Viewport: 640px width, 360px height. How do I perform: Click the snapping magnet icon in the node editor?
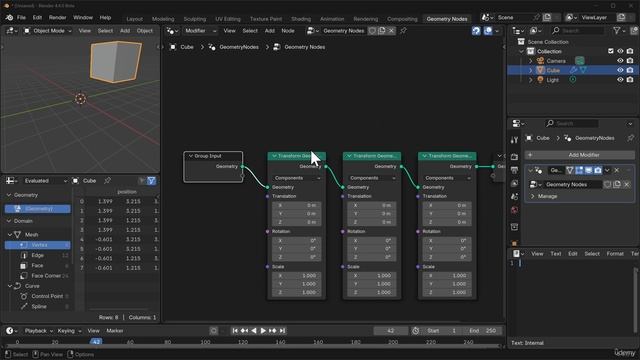click(x=476, y=31)
